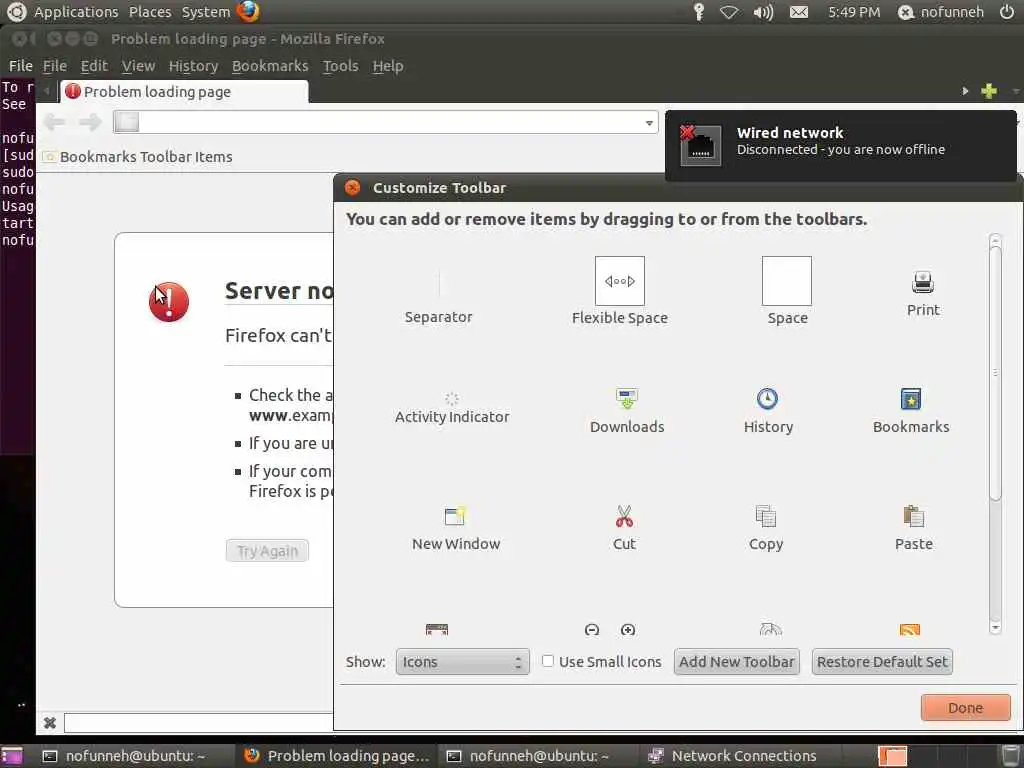This screenshot has width=1024, height=768.
Task: Click the Try Again button
Action: [267, 551]
